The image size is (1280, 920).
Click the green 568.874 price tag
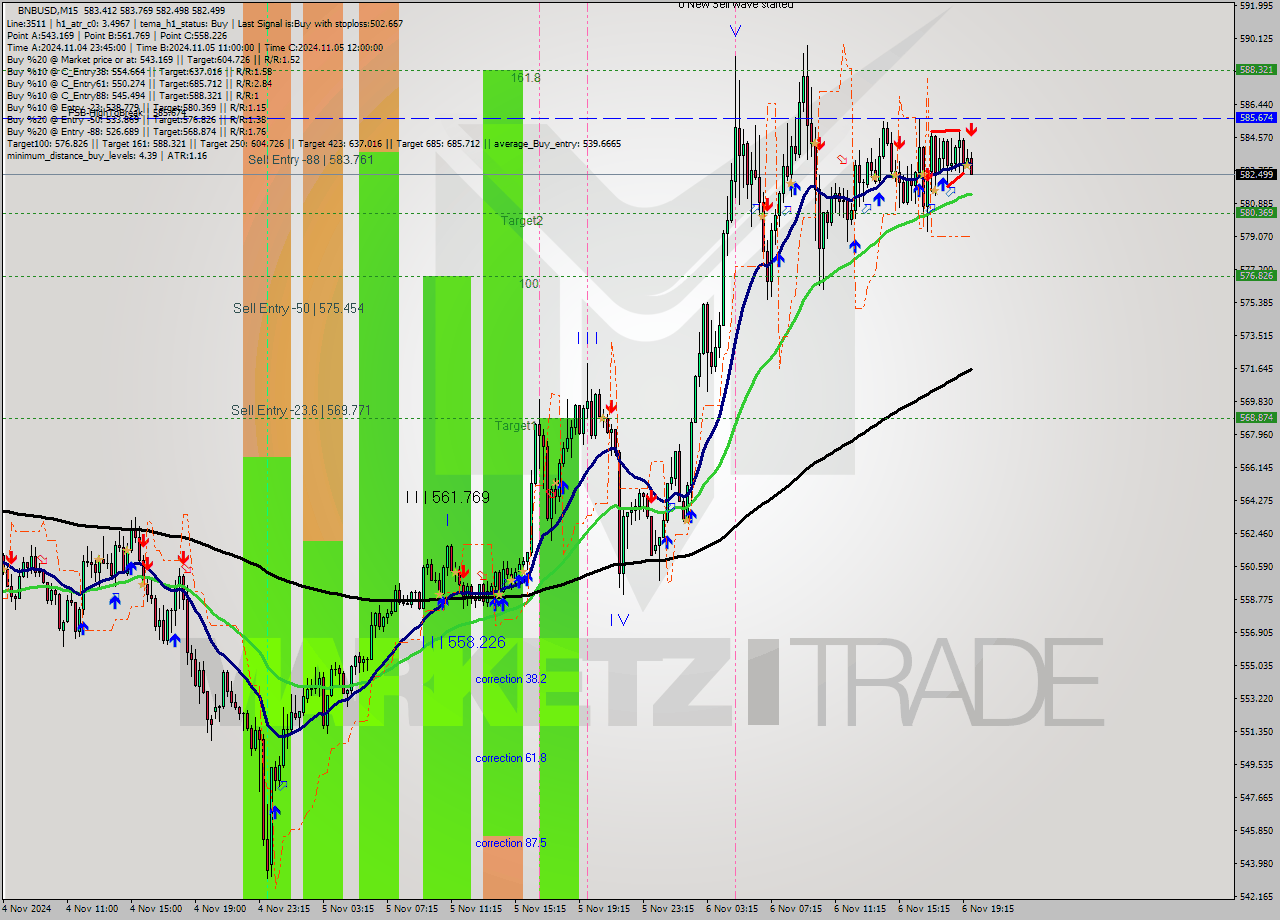point(1256,418)
